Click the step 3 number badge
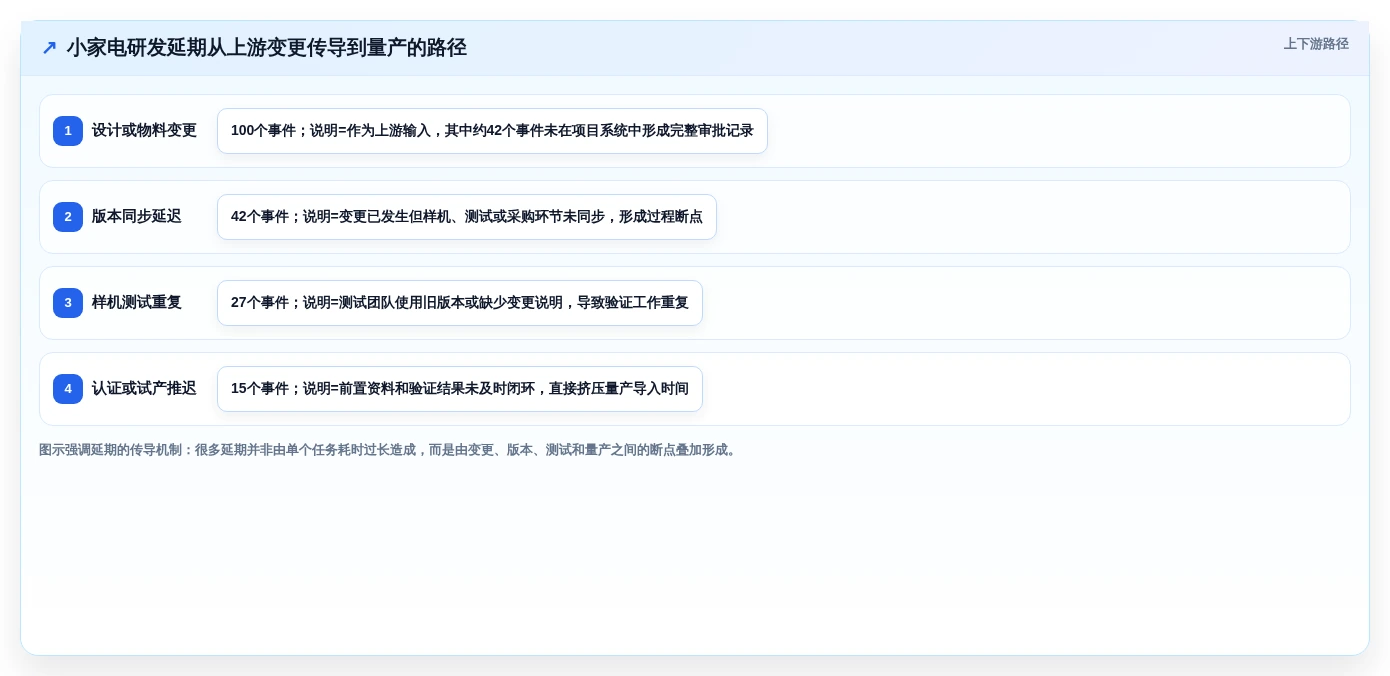This screenshot has width=1390, height=676. 68,303
